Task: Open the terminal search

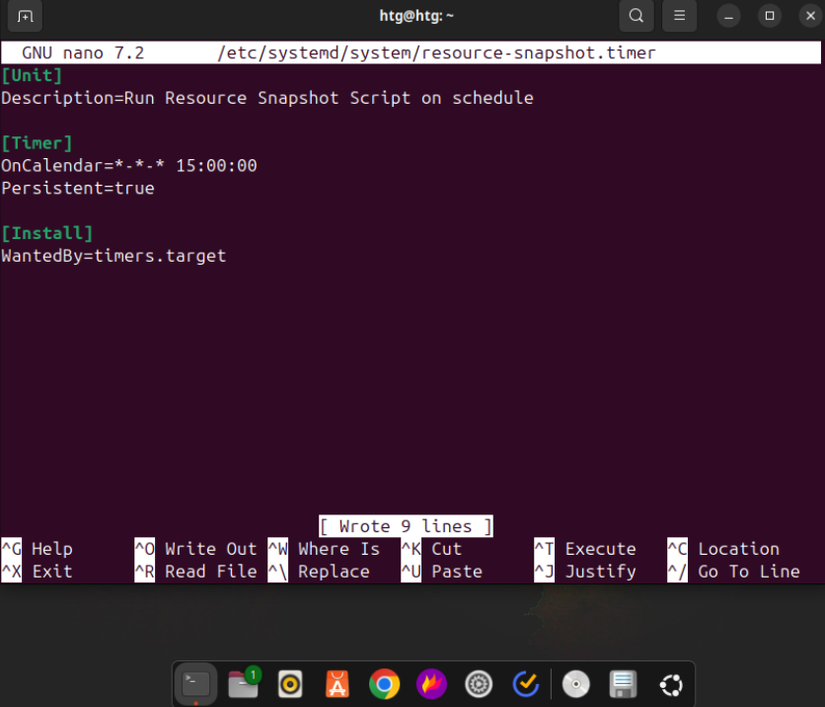Action: (636, 16)
